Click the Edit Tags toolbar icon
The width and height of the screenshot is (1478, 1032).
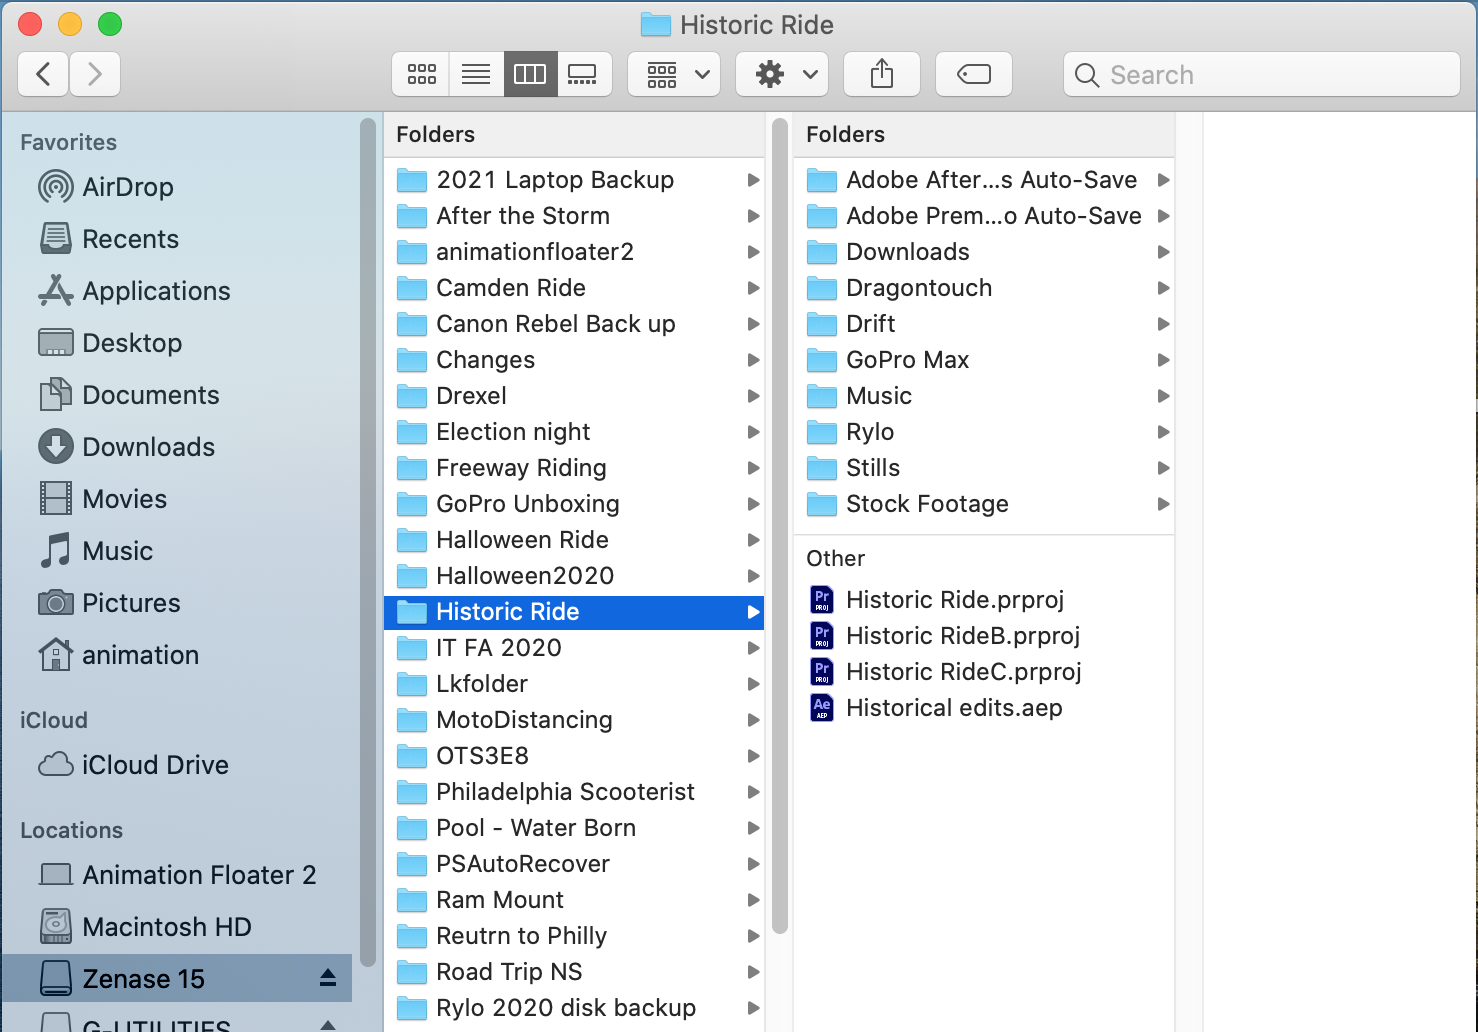[973, 75]
